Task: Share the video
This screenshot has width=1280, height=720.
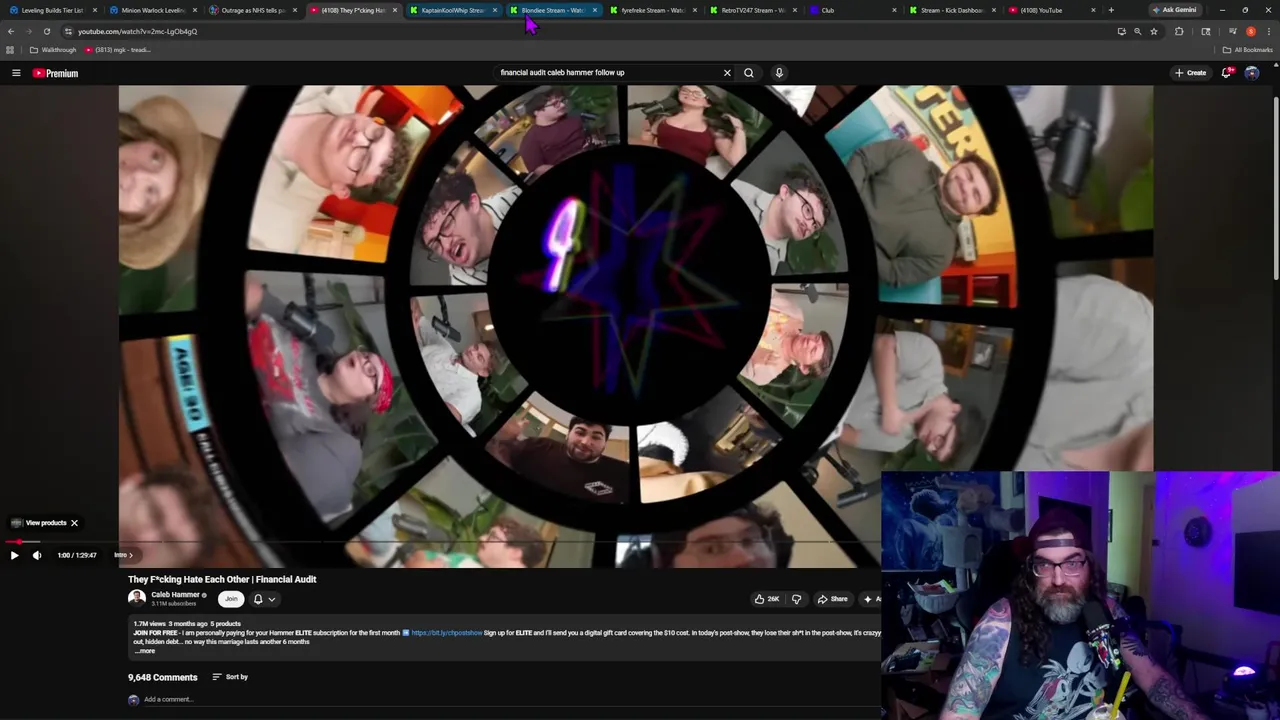Action: tap(832, 599)
